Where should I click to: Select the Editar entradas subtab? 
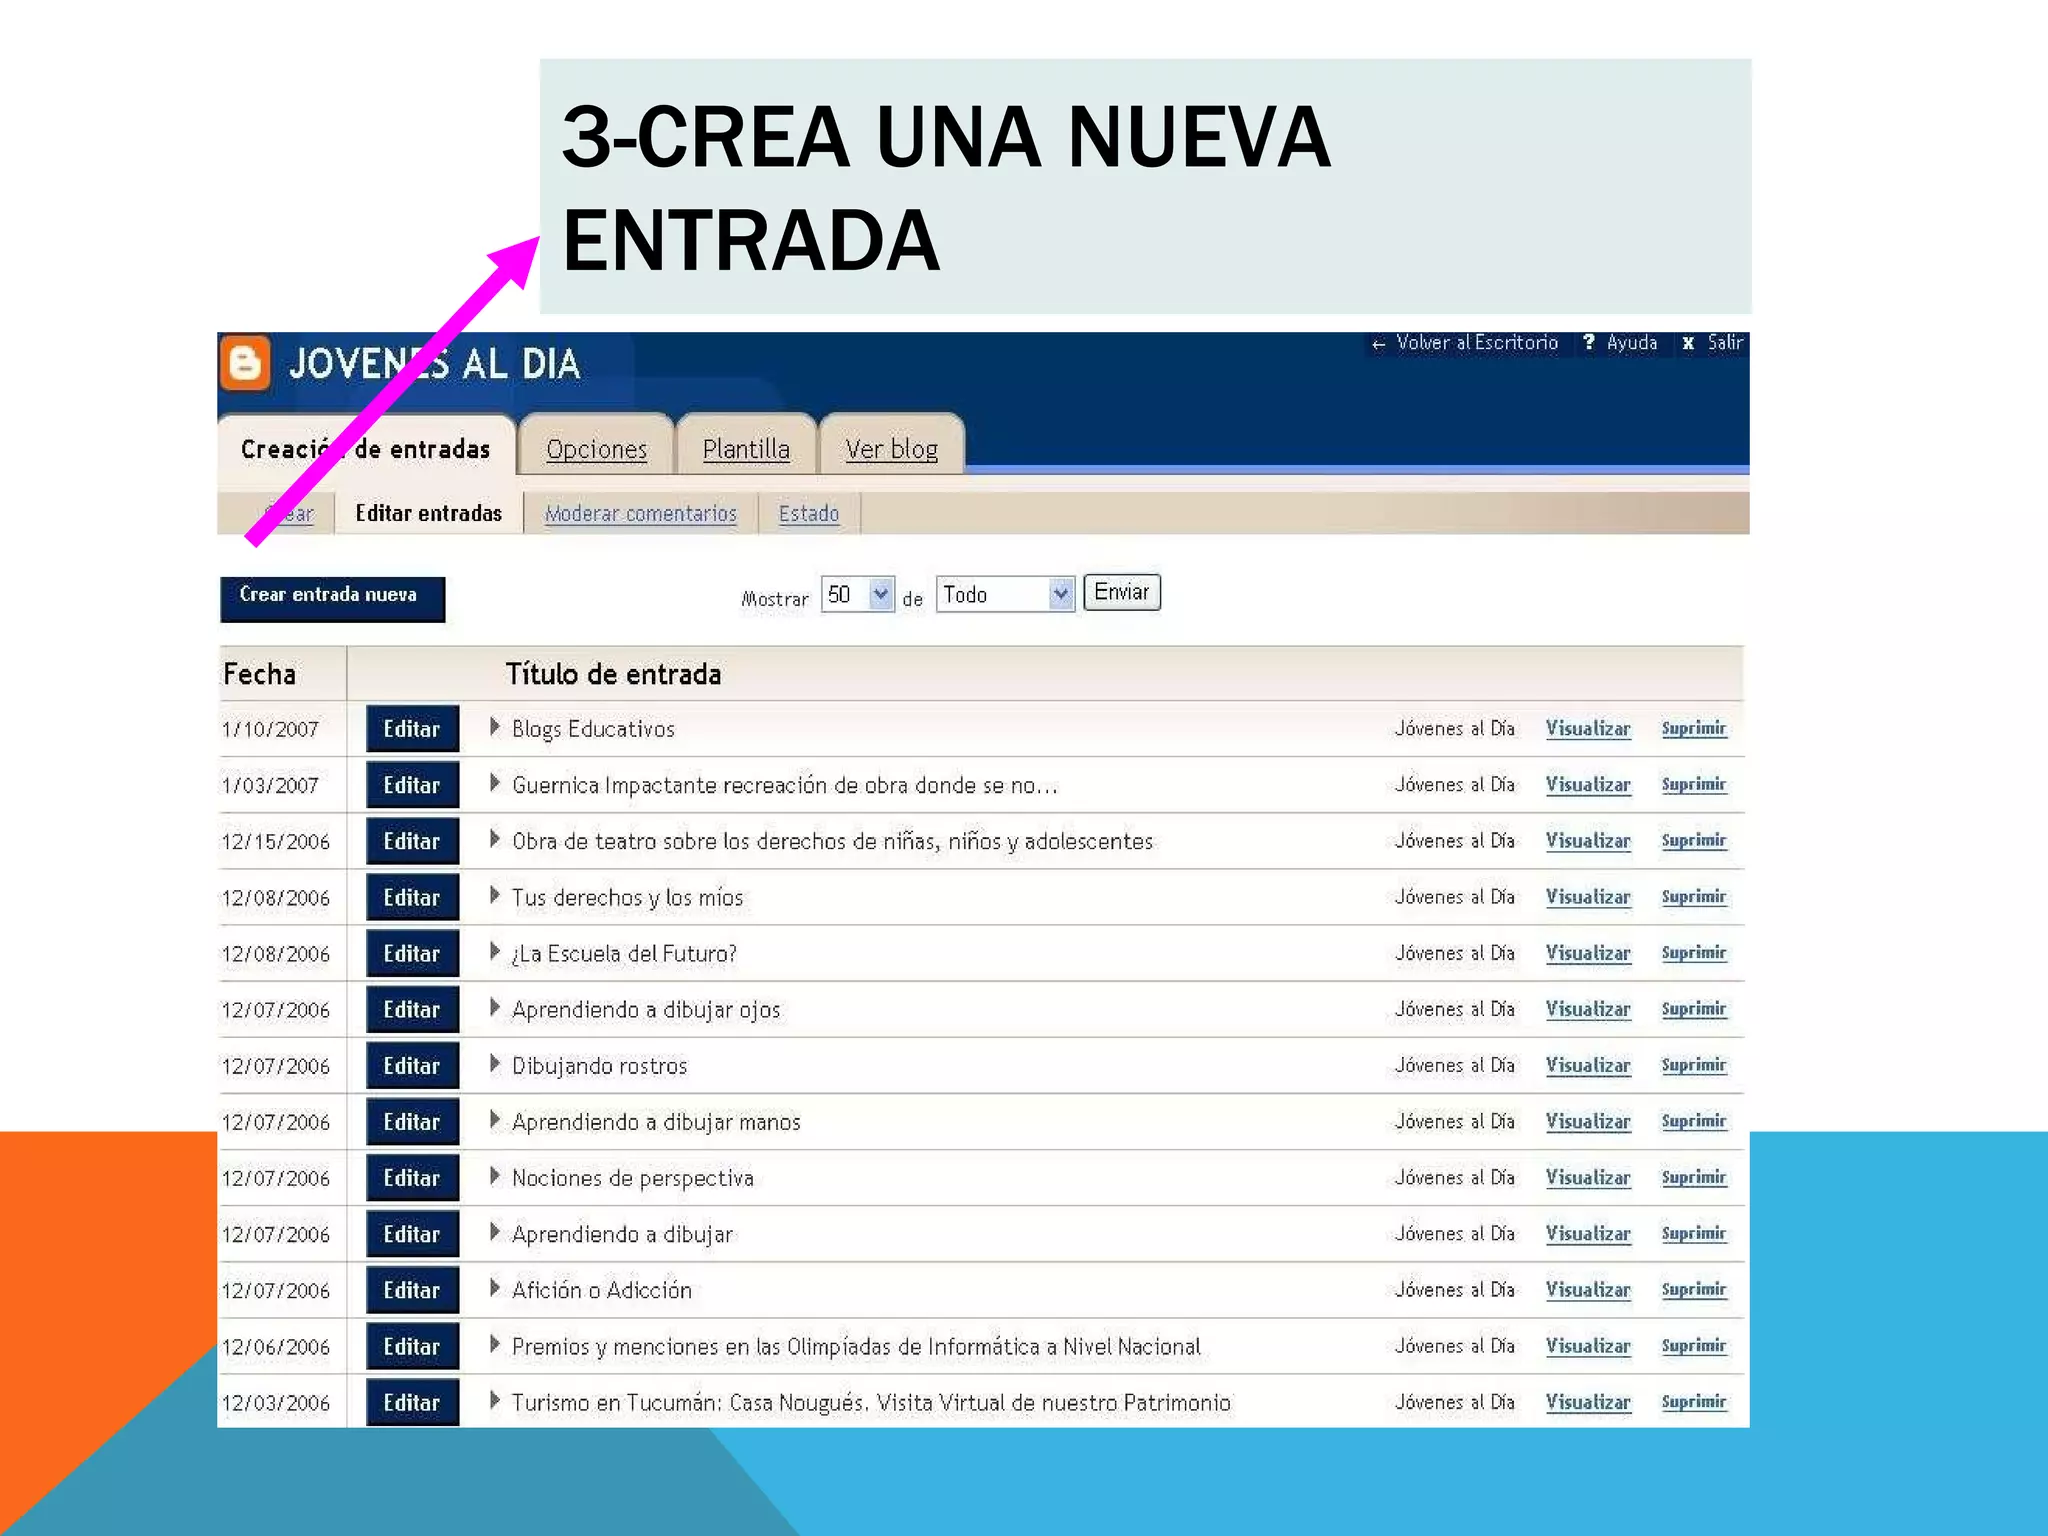pyautogui.click(x=429, y=513)
